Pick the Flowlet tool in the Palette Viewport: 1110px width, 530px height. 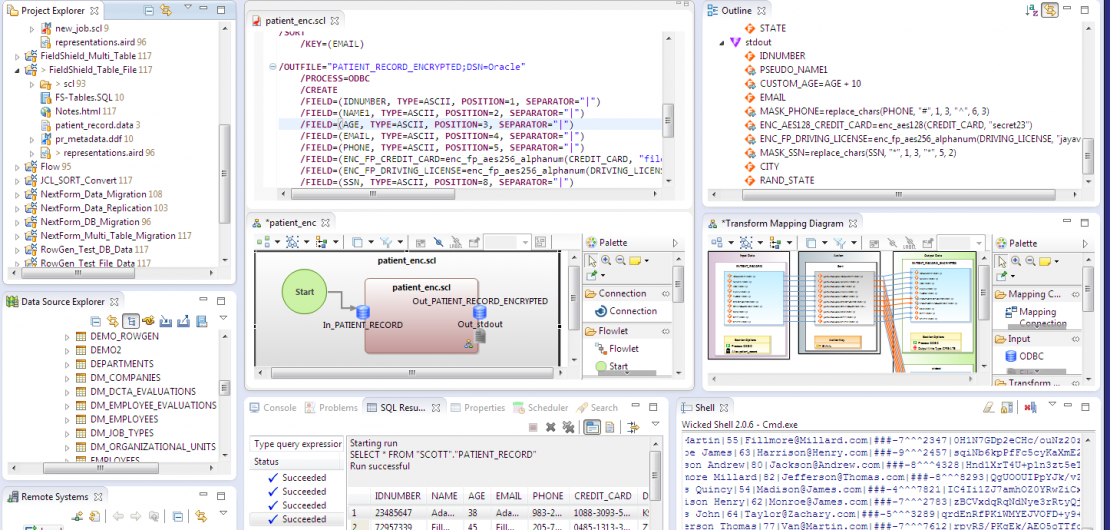pos(616,349)
